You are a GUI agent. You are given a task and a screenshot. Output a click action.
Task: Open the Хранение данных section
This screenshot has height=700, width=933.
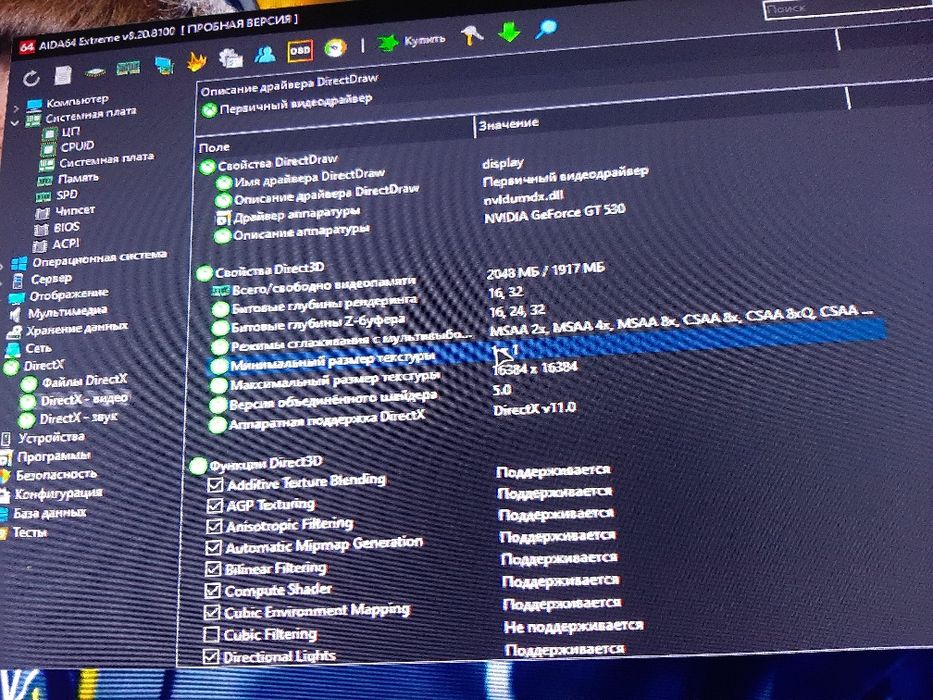click(x=77, y=329)
